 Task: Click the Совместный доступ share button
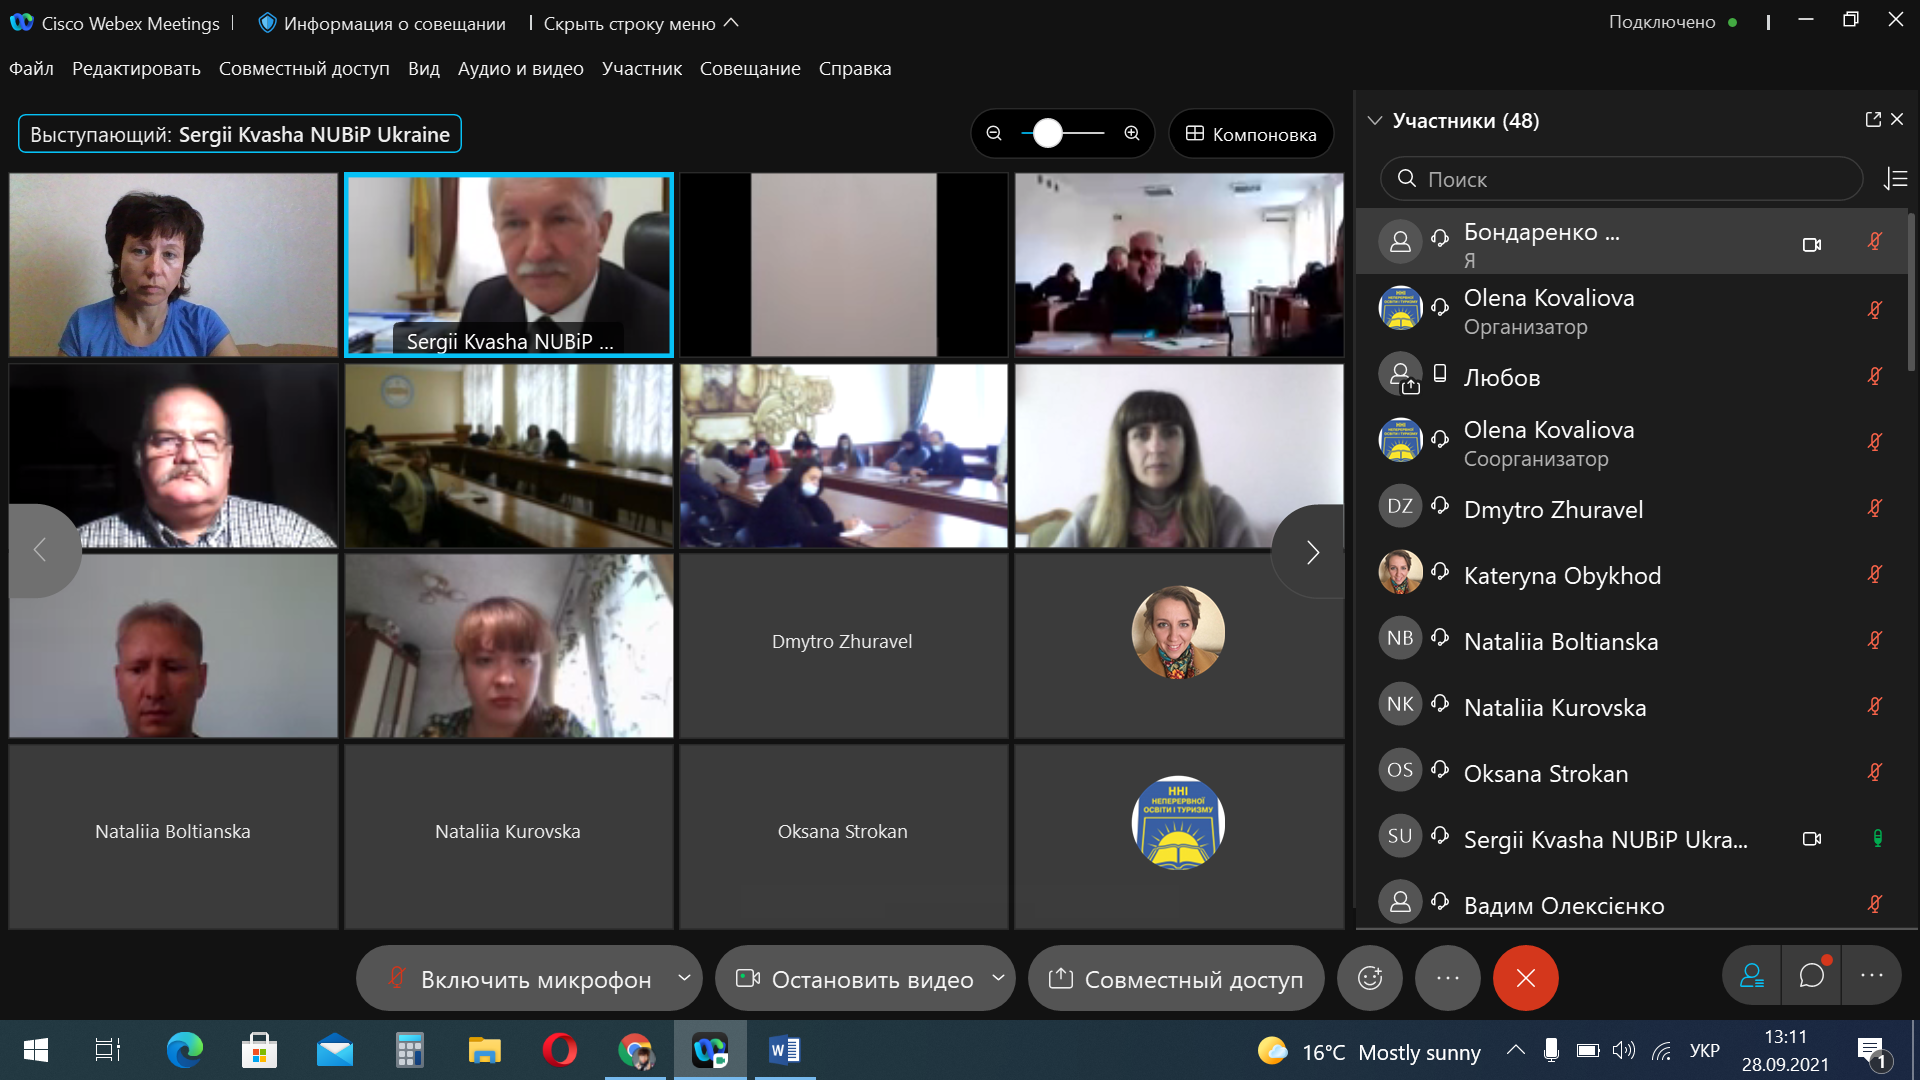coord(1176,979)
